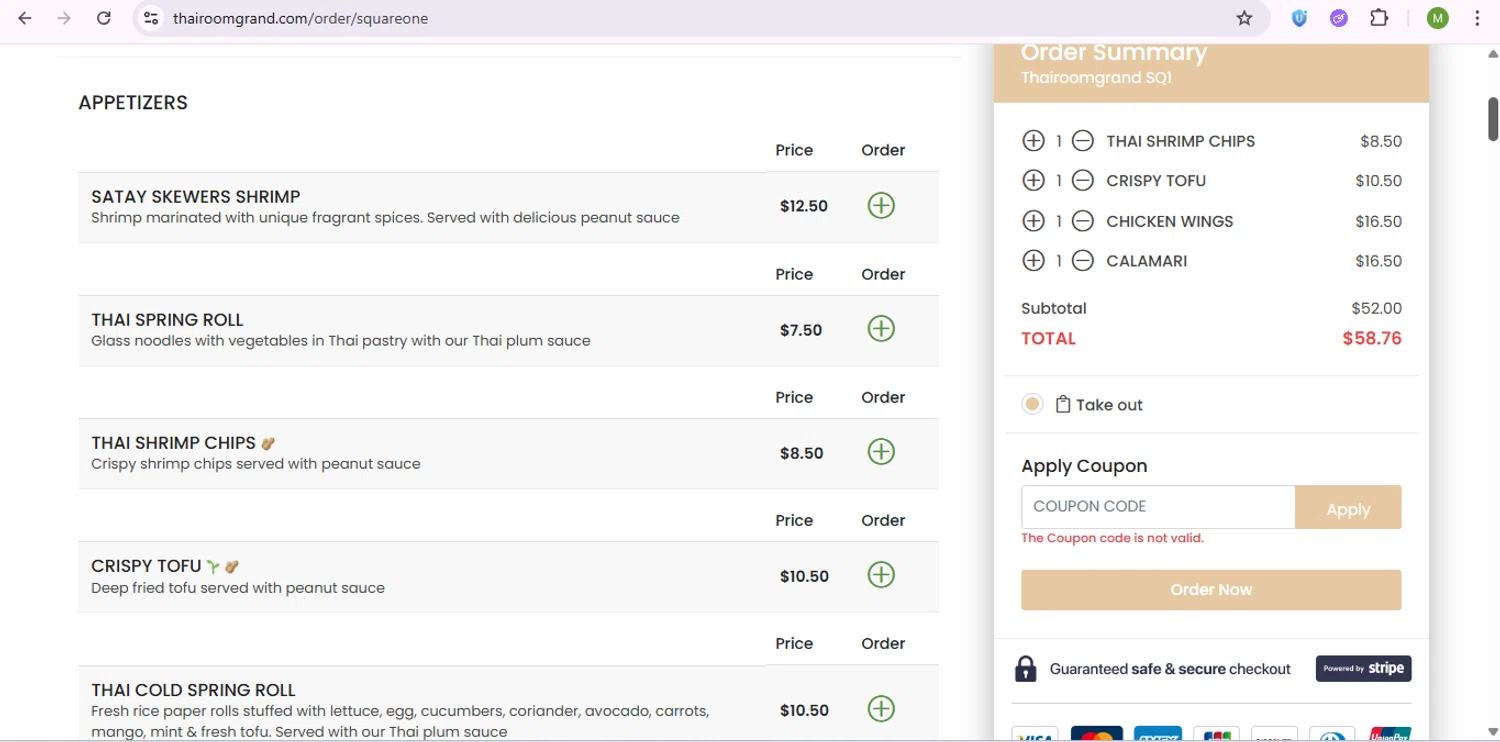The image size is (1500, 742).
Task: Add Thai Spring Roll to the order
Action: [x=881, y=329]
